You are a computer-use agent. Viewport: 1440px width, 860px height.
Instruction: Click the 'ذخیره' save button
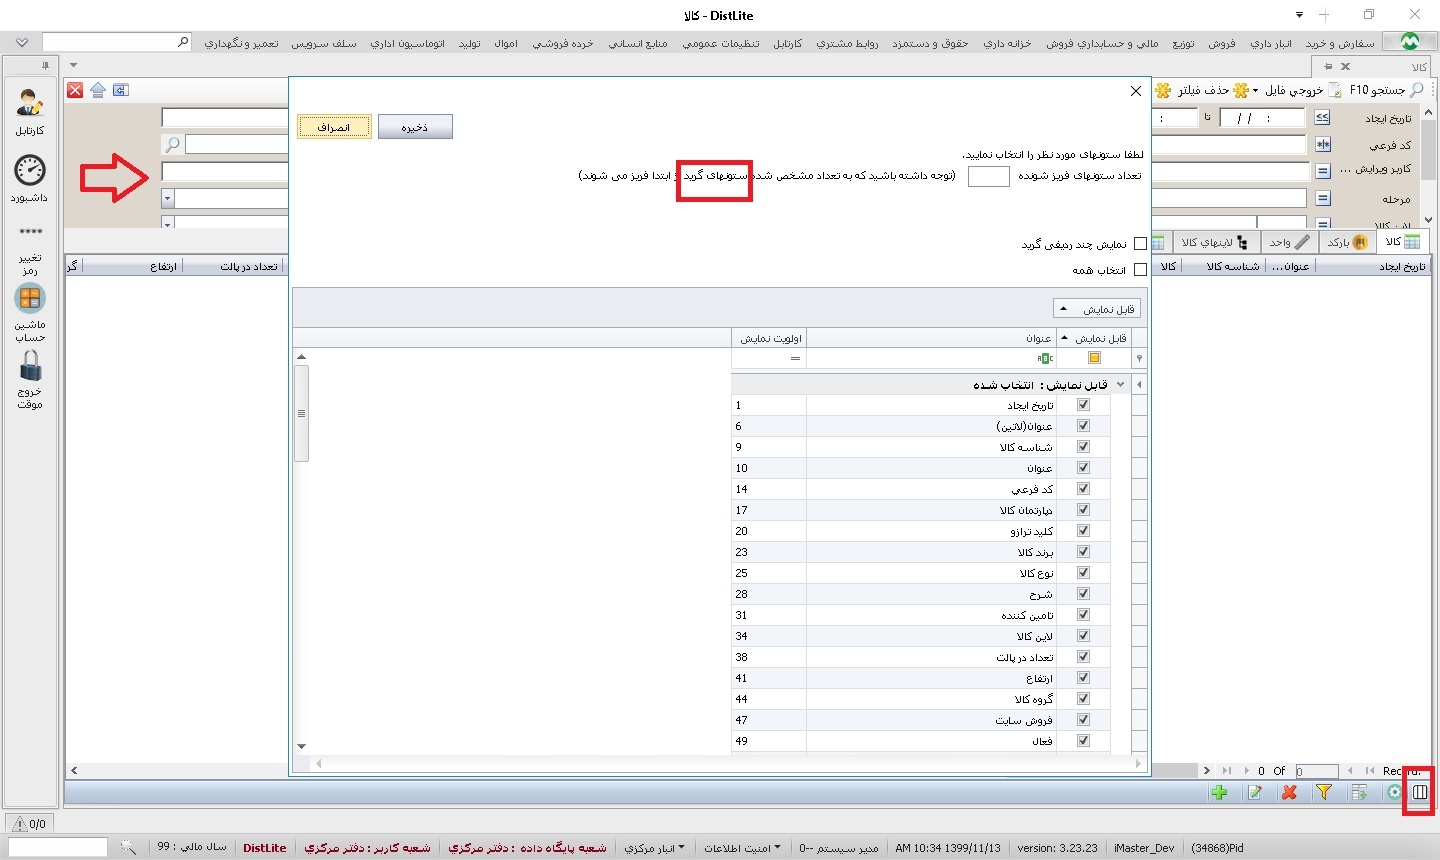(x=415, y=127)
